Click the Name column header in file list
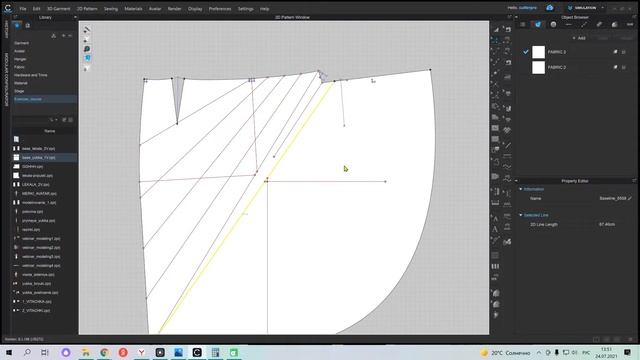 pyautogui.click(x=49, y=131)
